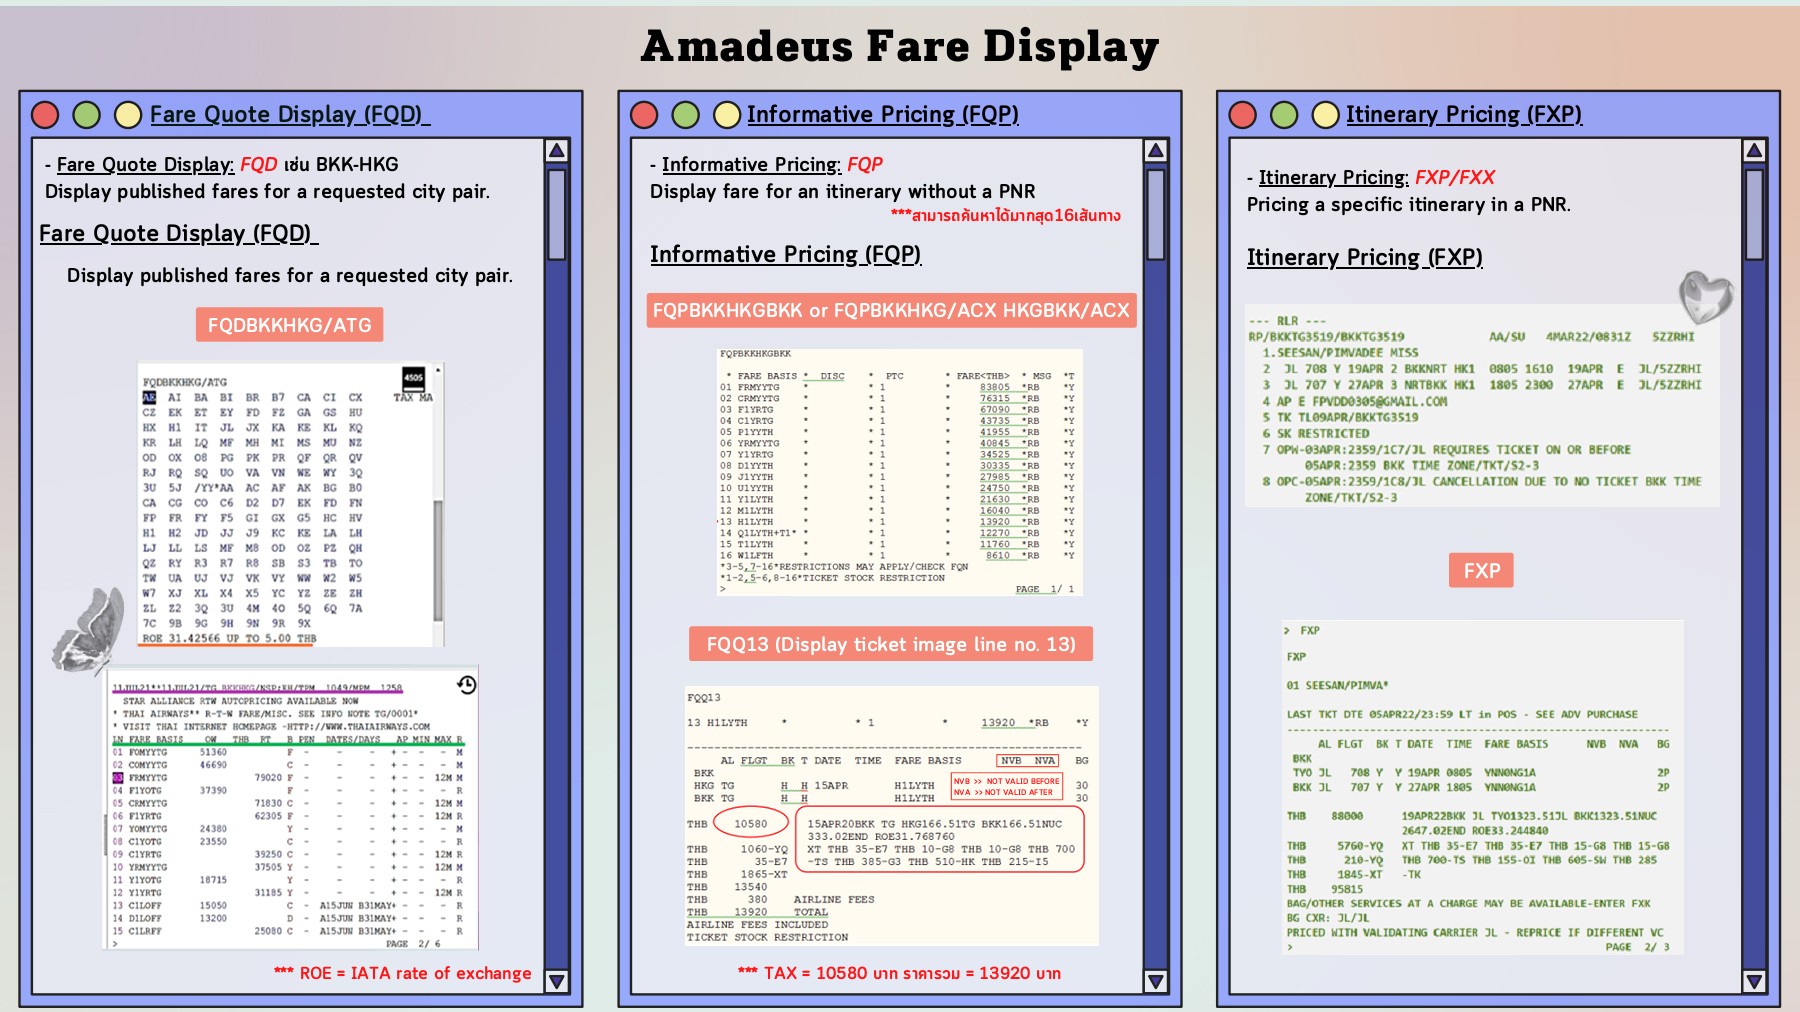Viewport: 1800px width, 1012px height.
Task: Click the FQQ13 display ticket image button
Action: [890, 645]
